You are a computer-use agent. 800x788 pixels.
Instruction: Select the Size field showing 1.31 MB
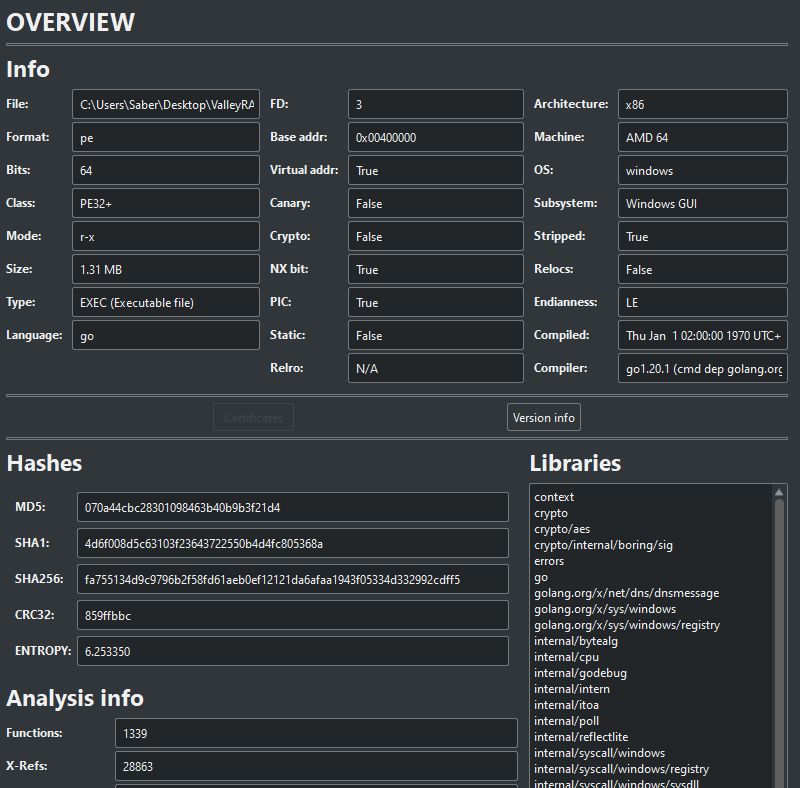click(x=165, y=269)
